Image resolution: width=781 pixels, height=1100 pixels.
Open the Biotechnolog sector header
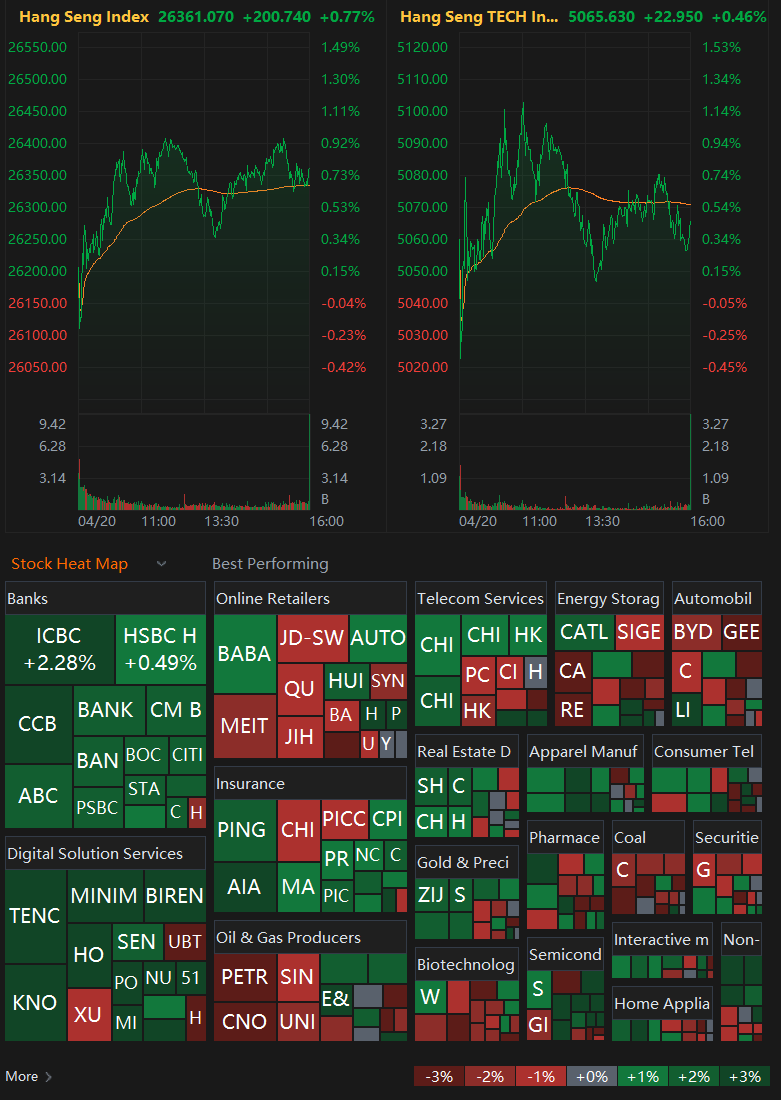(467, 965)
